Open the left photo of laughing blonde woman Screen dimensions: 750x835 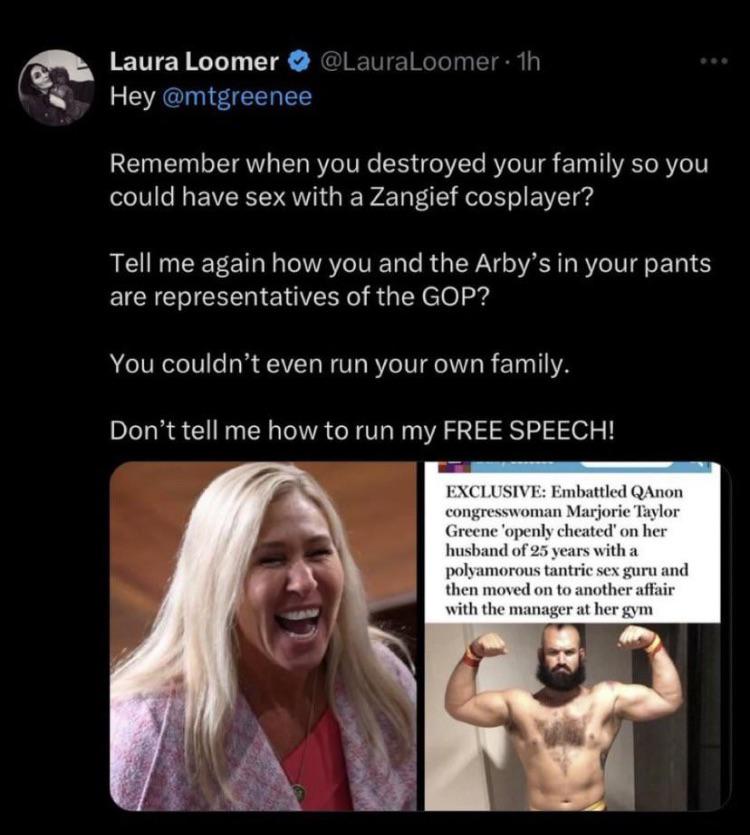pos(263,636)
